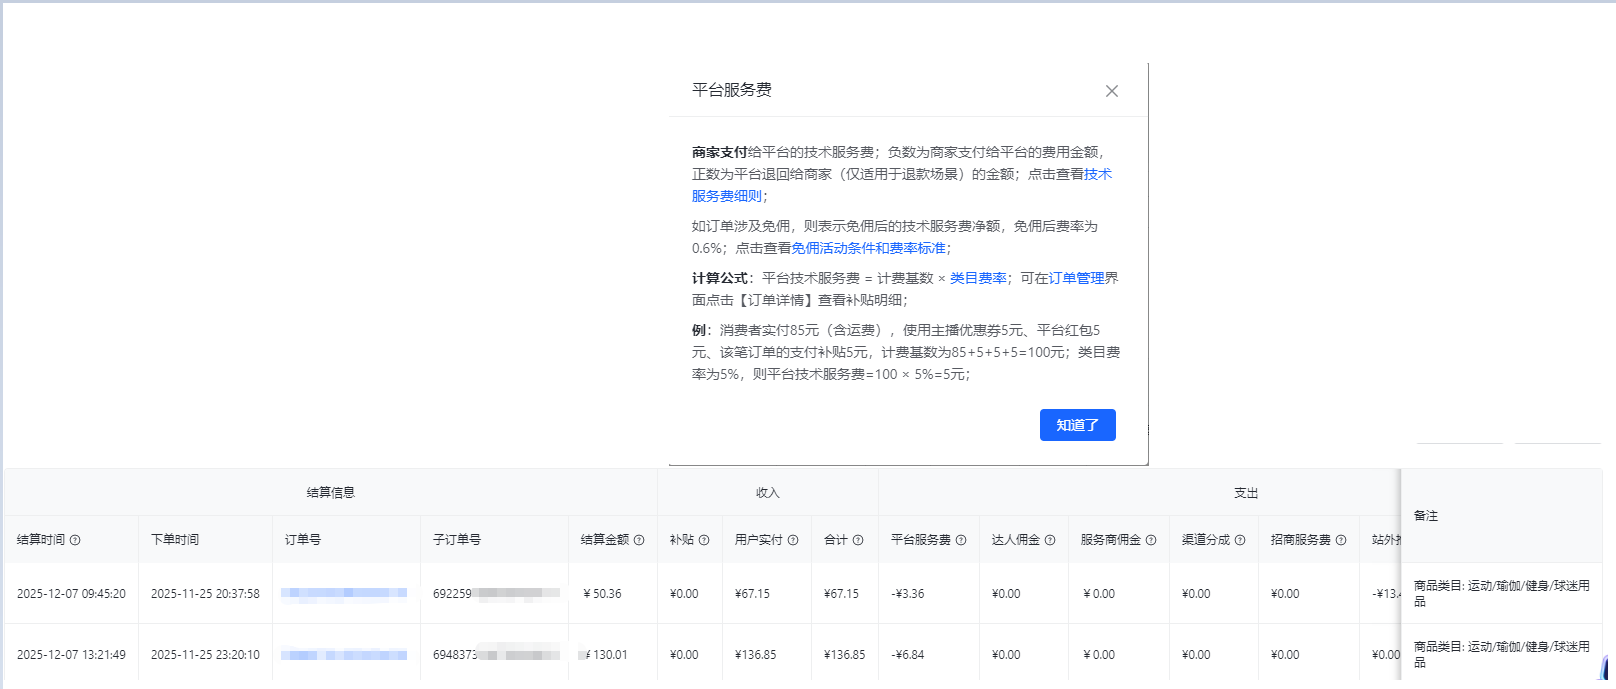Click the 知道了 button
Screen dimensions: 1616x689
pyautogui.click(x=1078, y=425)
